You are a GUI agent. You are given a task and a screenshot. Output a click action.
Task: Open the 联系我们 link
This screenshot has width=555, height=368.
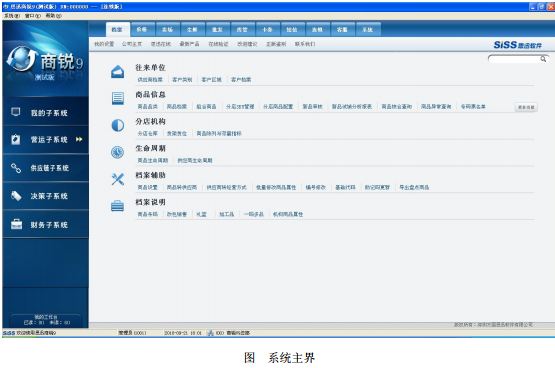[305, 44]
